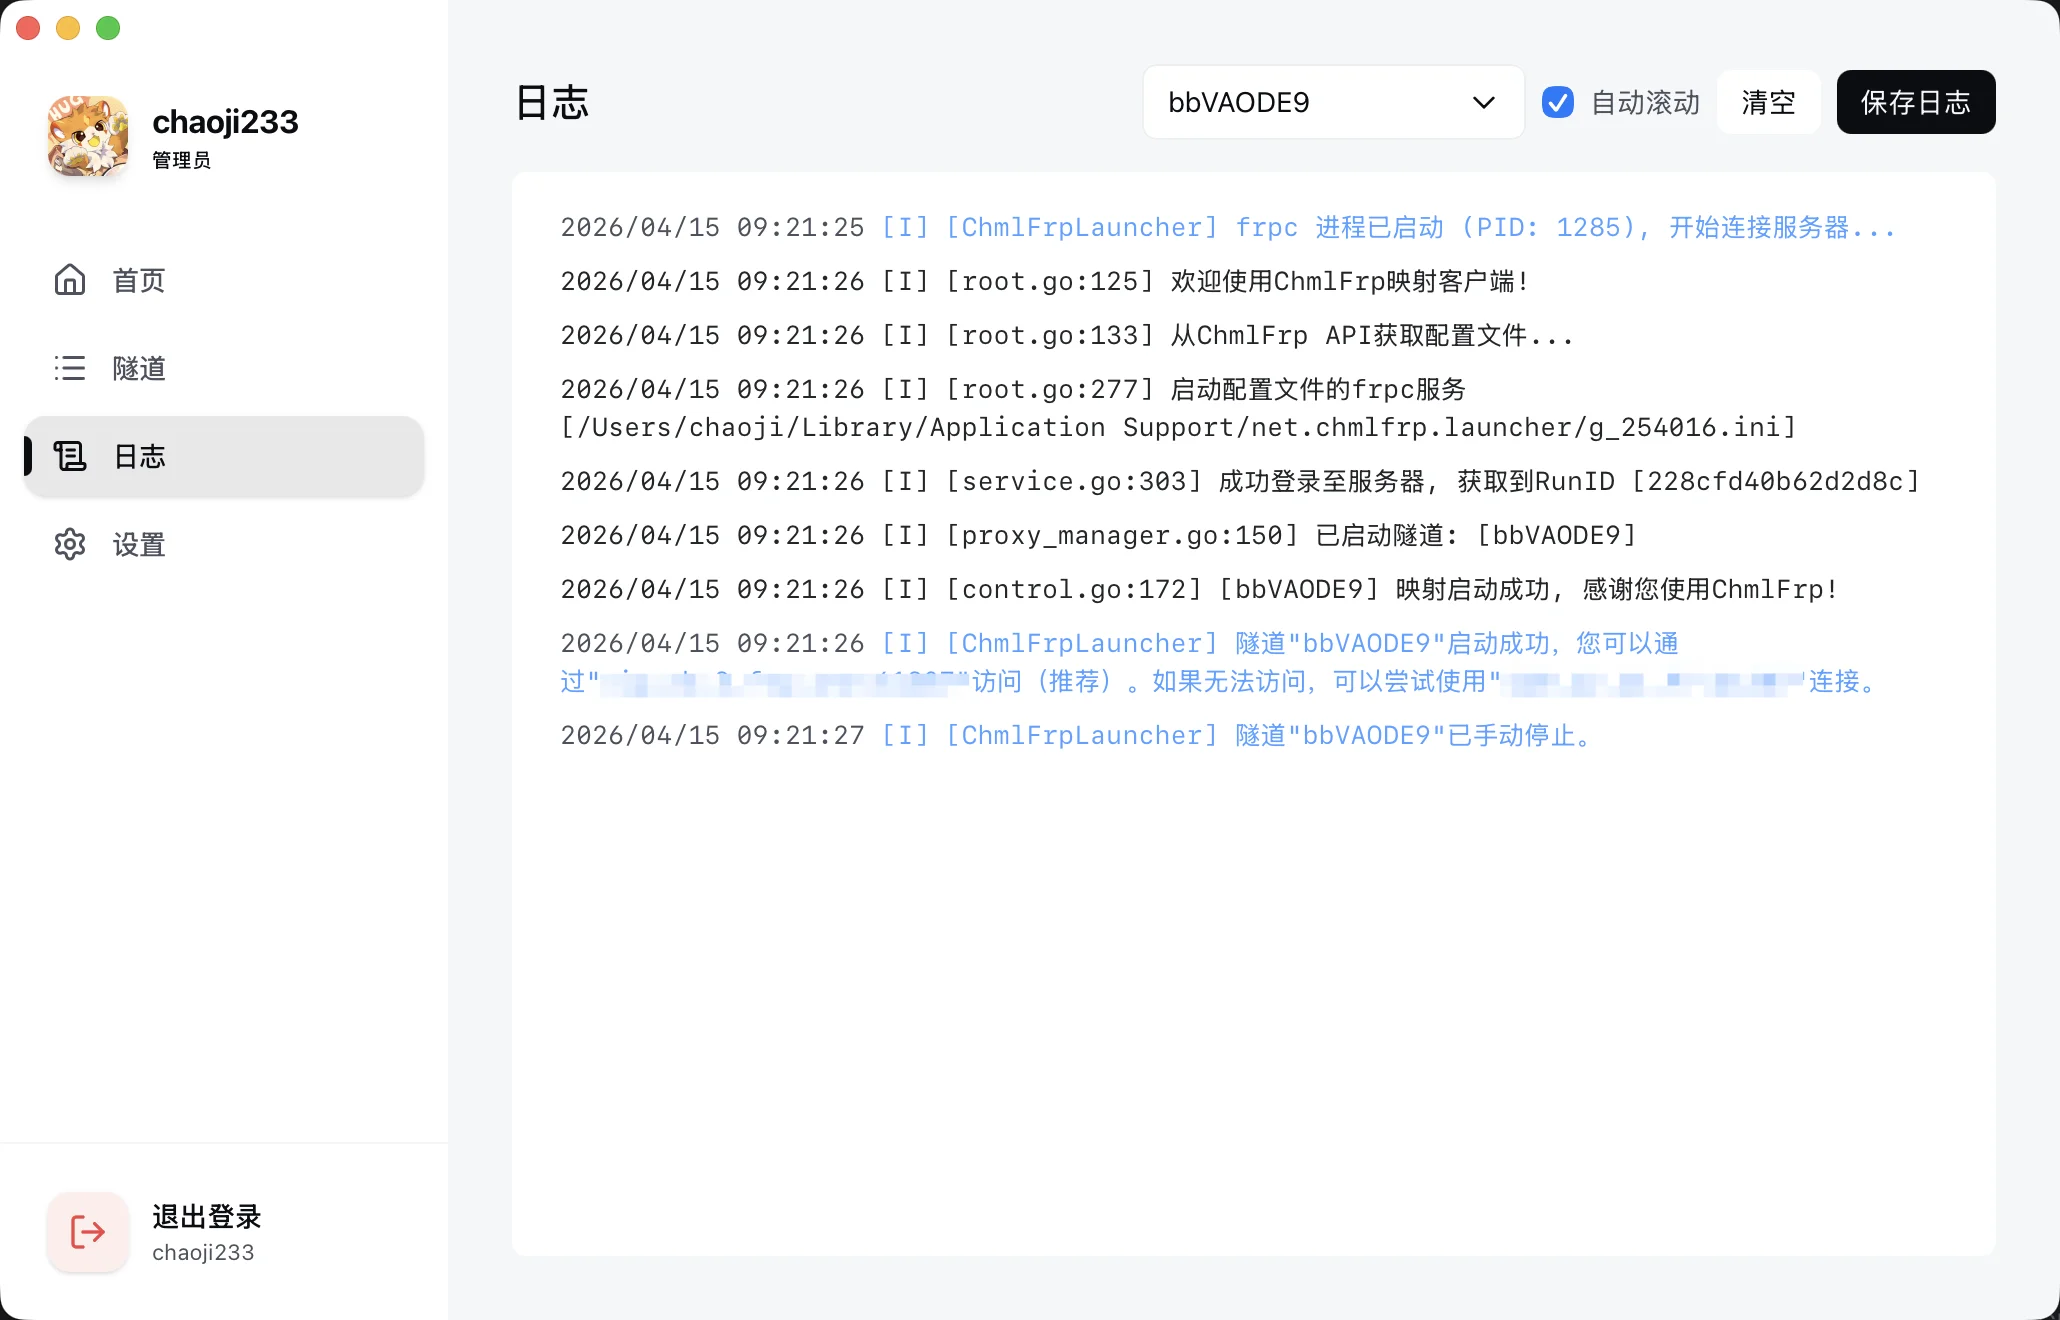Toggle the 自动滚动 checkbox
The height and width of the screenshot is (1320, 2060).
1557,102
